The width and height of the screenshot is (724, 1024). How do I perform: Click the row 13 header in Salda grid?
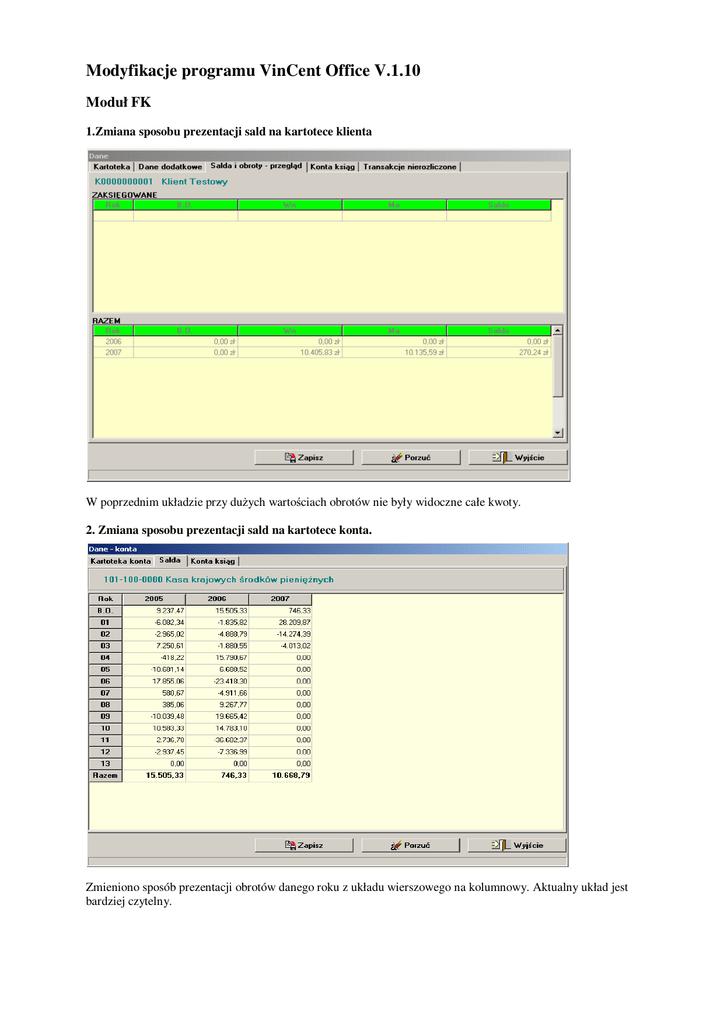[x=105, y=763]
